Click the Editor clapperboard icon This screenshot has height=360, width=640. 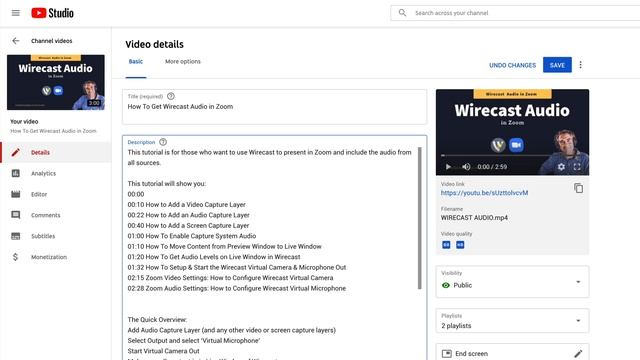[x=16, y=194]
